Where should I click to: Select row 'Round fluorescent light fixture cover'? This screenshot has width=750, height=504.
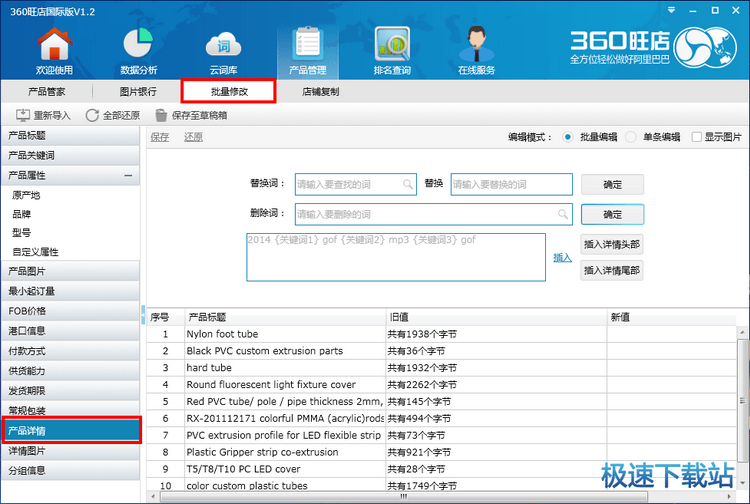tap(441, 385)
